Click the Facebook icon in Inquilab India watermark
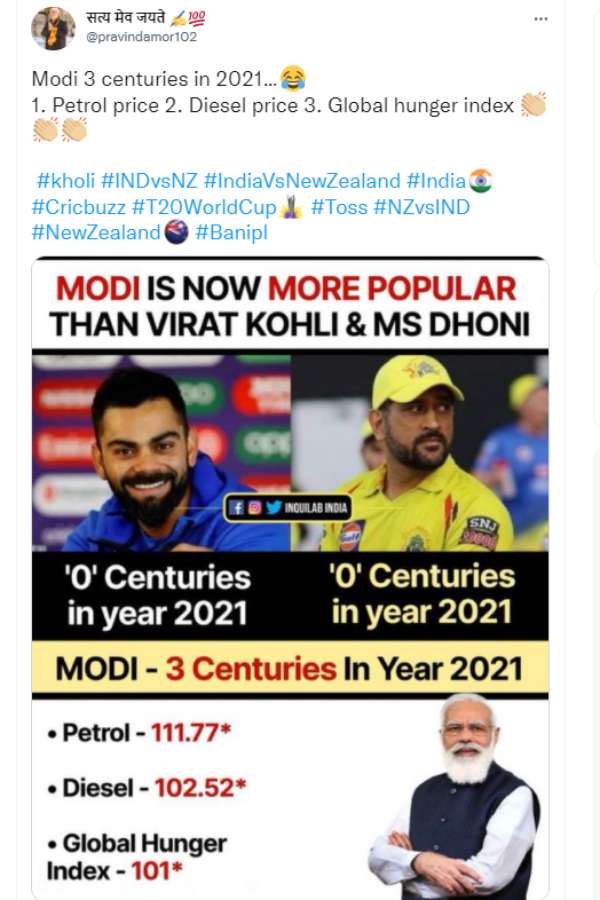The height and width of the screenshot is (900, 600). [x=236, y=507]
